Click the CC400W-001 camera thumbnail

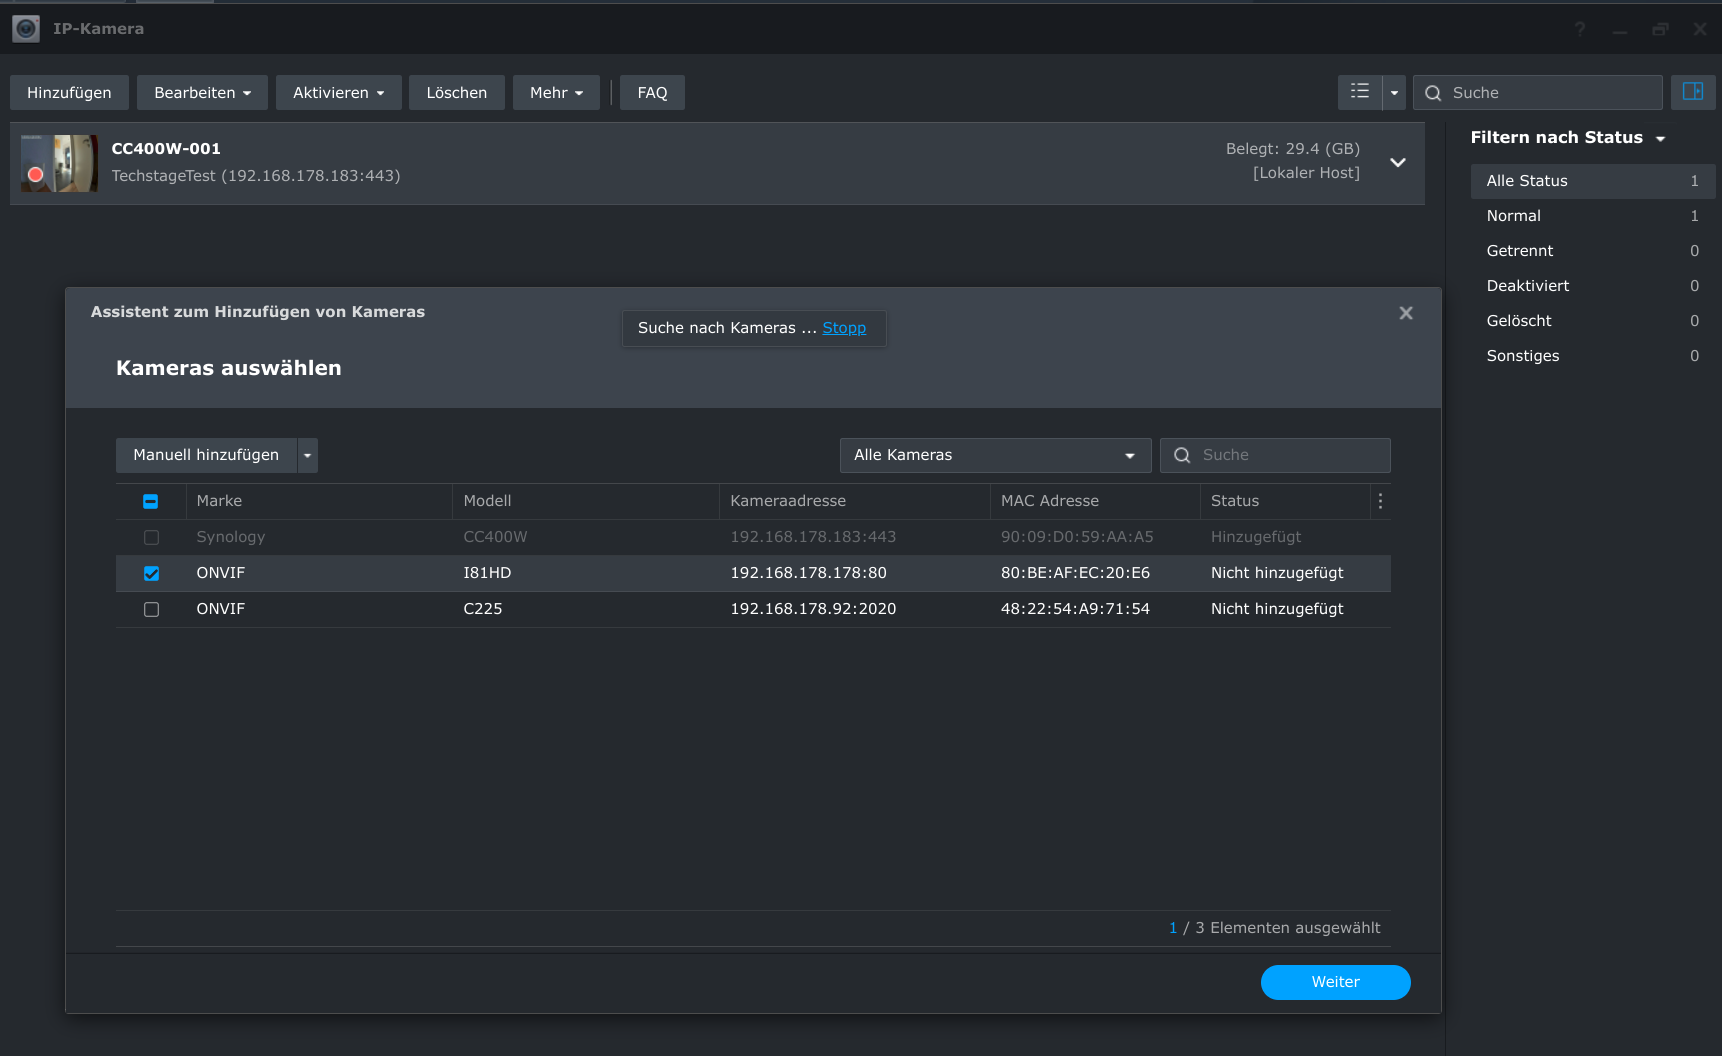pos(59,163)
